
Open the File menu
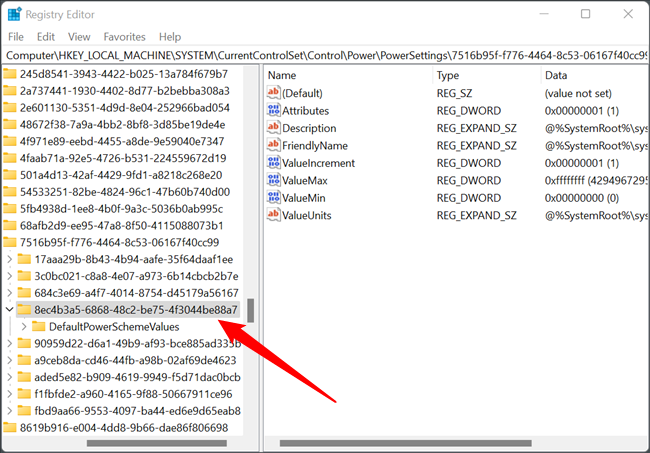16,37
